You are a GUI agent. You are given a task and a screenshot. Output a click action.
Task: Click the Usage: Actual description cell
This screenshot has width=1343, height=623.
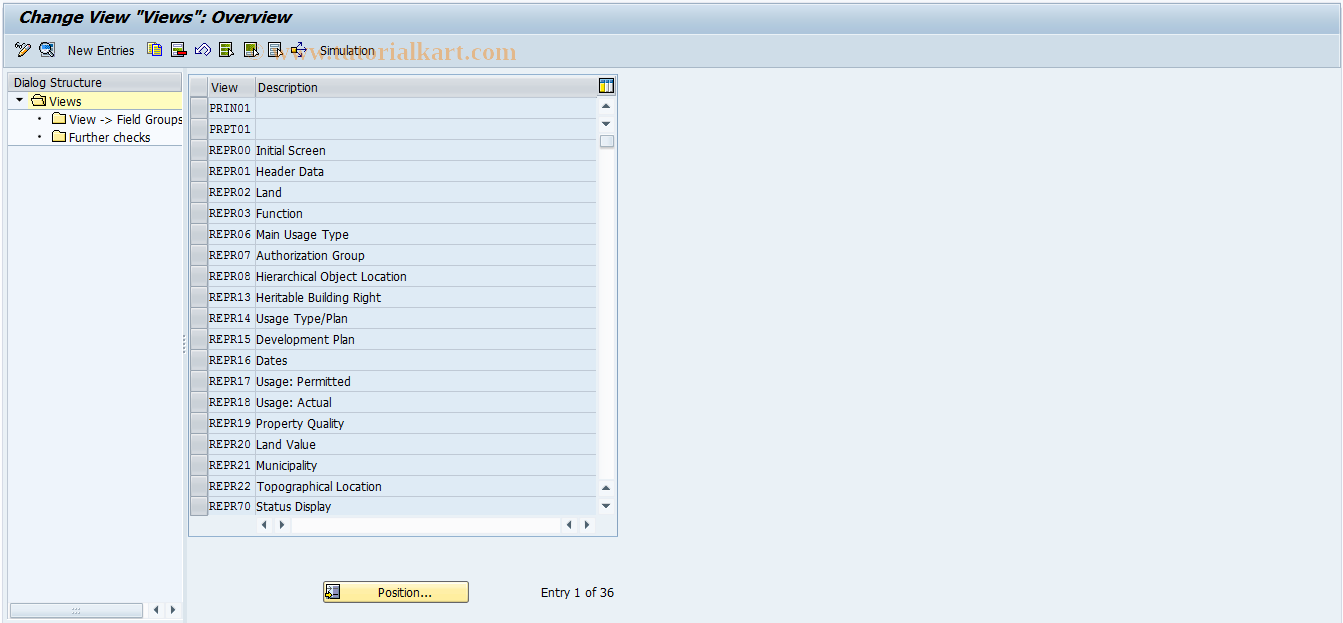[x=426, y=402]
